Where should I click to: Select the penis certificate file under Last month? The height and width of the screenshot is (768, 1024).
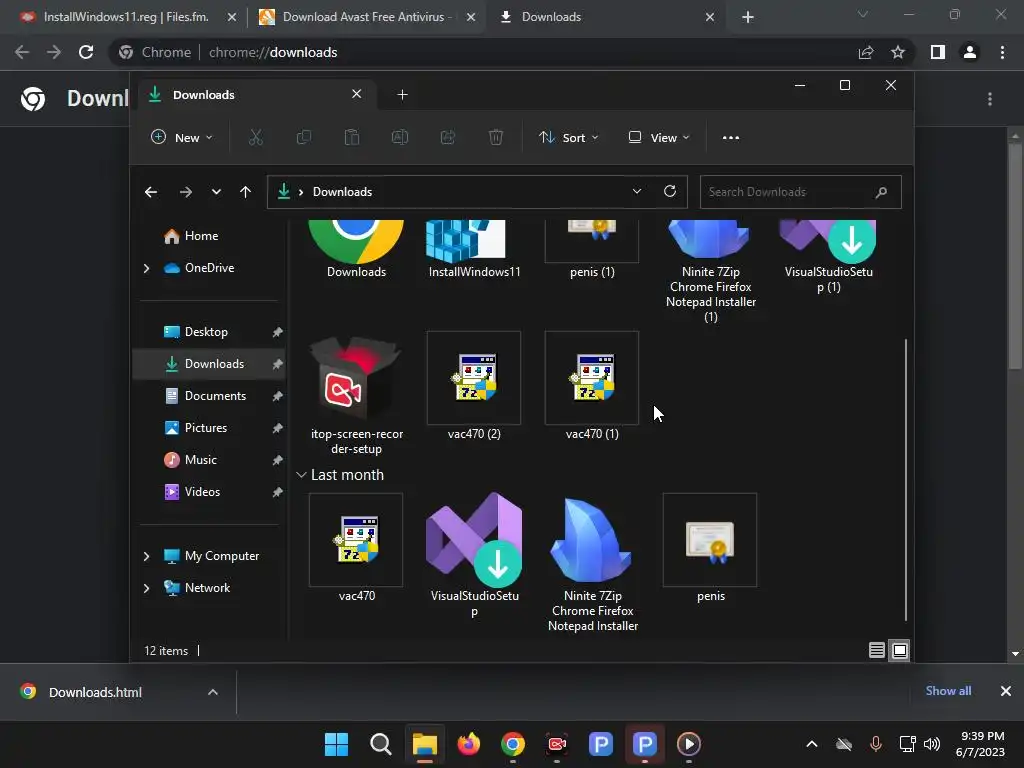click(710, 549)
